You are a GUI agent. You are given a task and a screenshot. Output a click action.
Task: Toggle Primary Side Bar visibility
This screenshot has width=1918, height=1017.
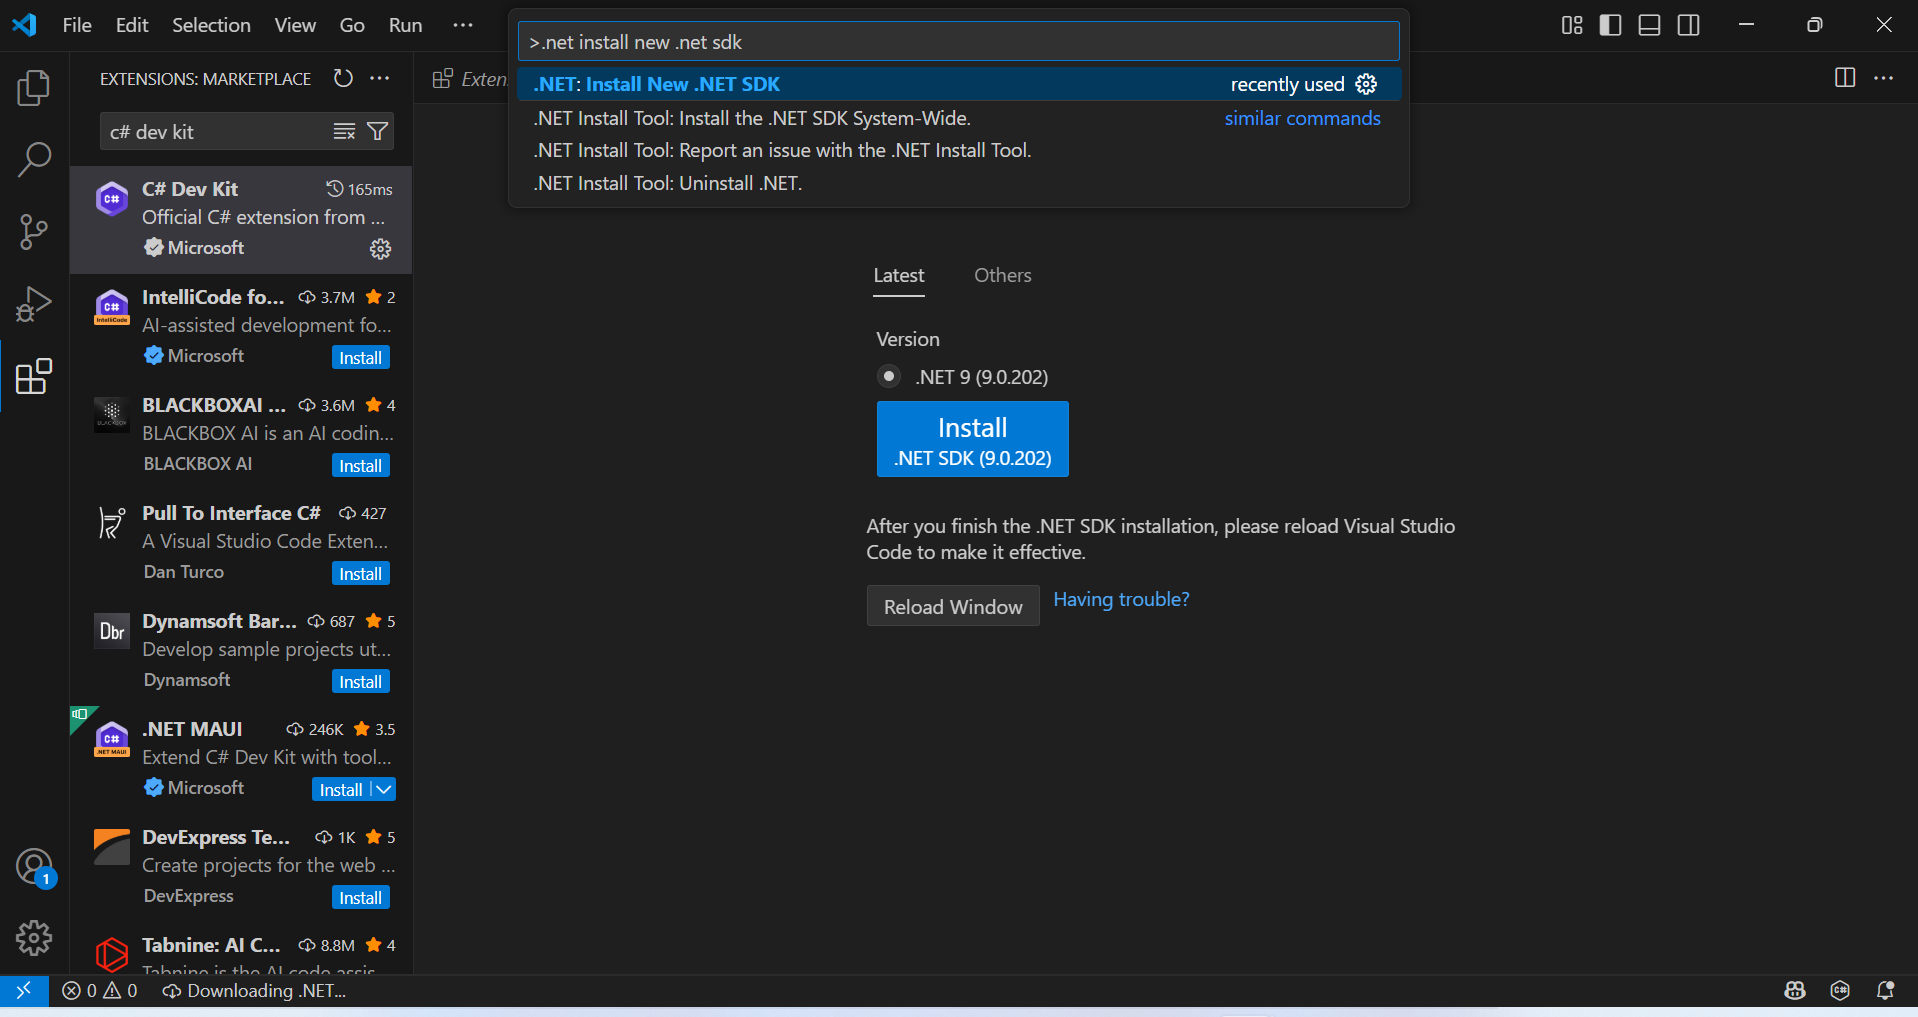pyautogui.click(x=1611, y=25)
